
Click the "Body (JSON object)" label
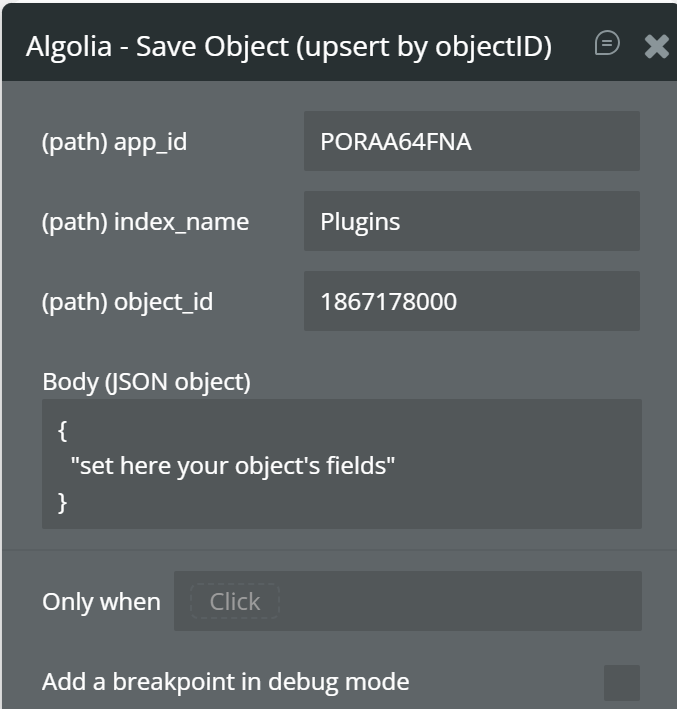pyautogui.click(x=146, y=381)
